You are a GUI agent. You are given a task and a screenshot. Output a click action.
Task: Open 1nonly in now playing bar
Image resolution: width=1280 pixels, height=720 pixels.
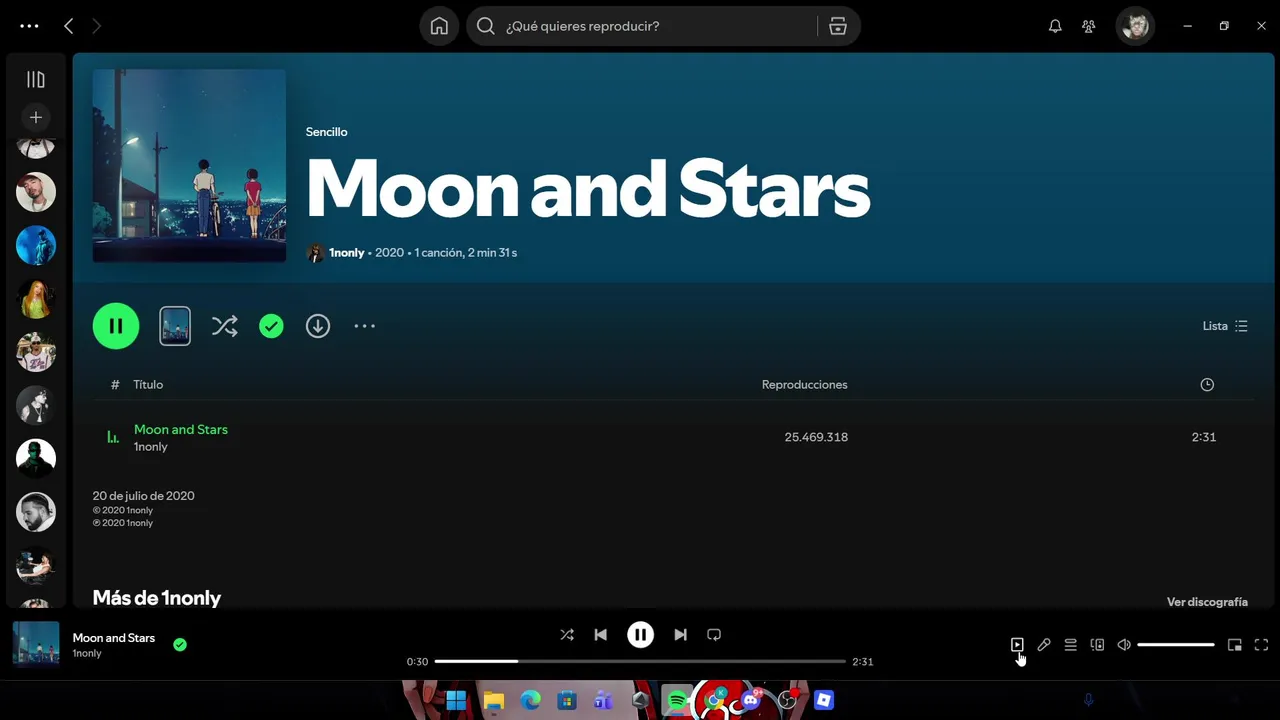pyautogui.click(x=87, y=654)
